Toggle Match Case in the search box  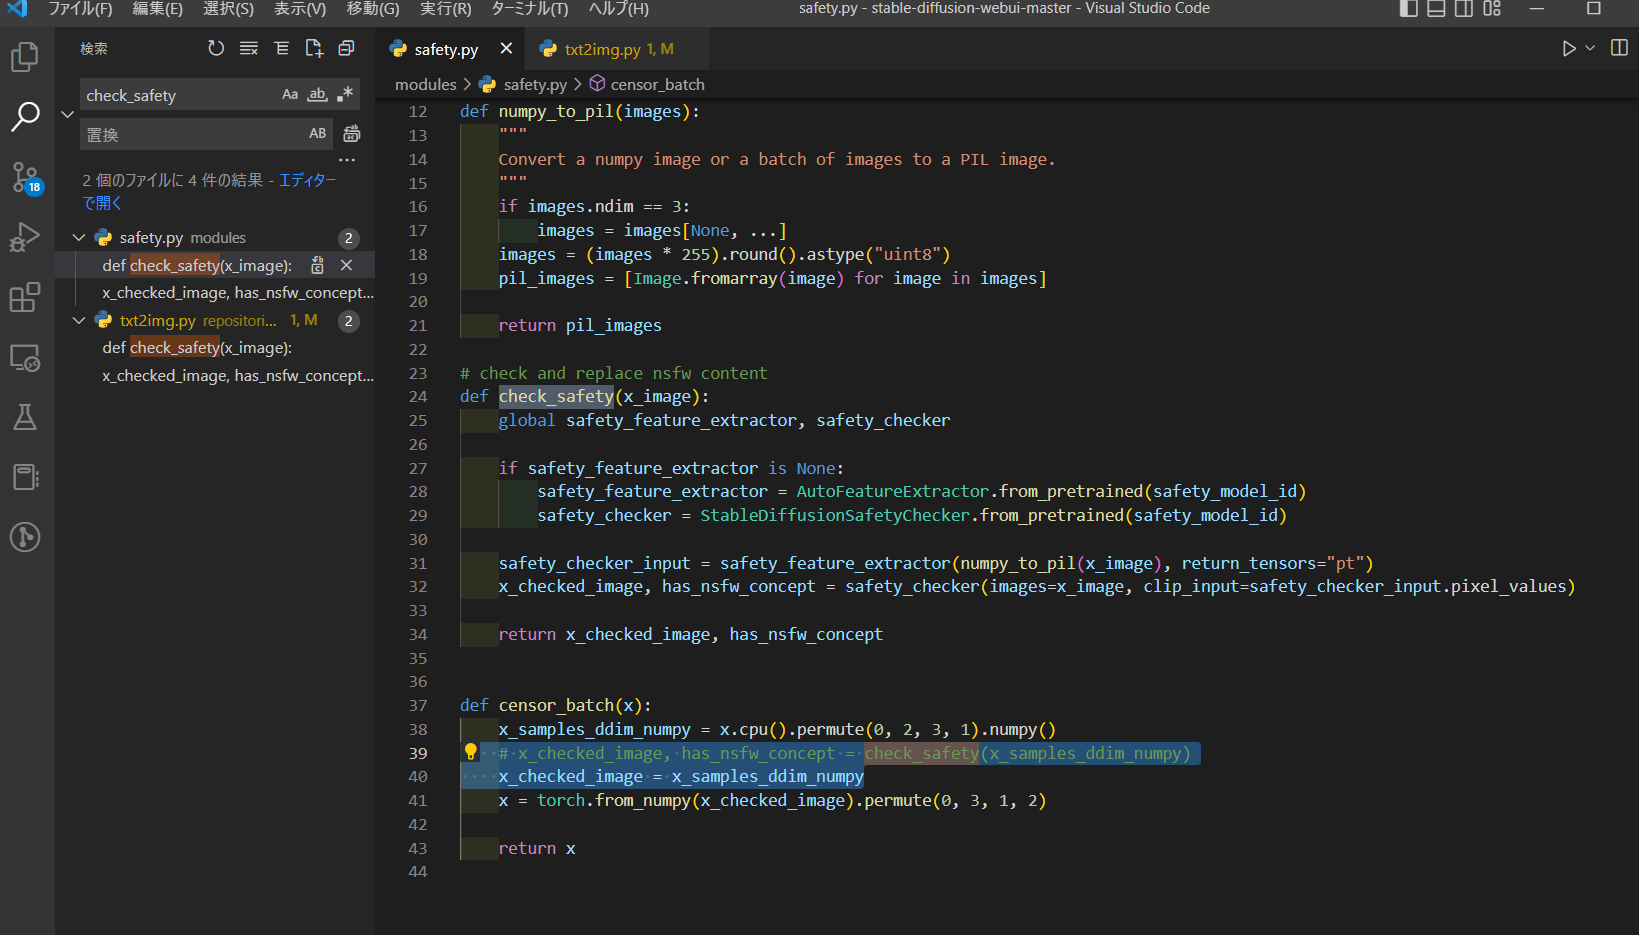(x=290, y=95)
